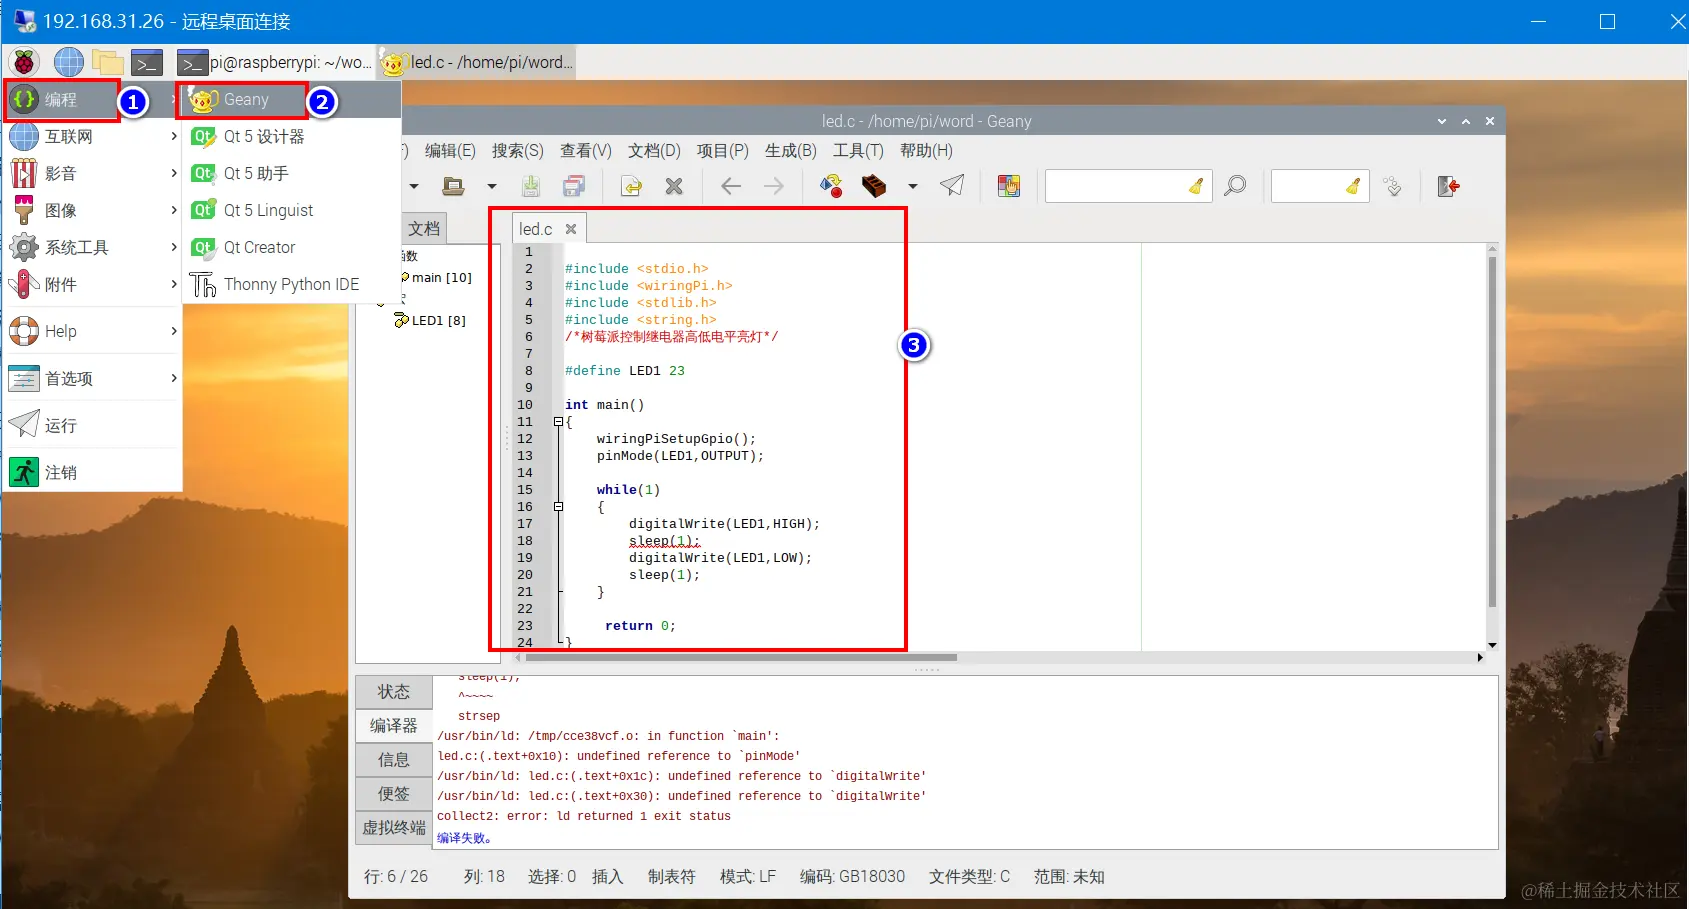Close the led.c tab
The width and height of the screenshot is (1689, 909).
[571, 229]
